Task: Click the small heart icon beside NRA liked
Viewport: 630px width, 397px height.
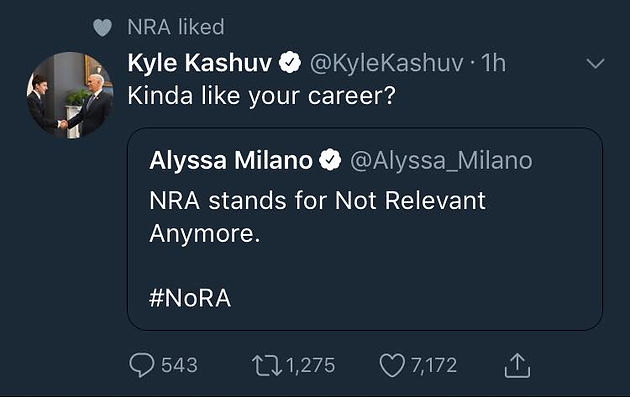Action: pyautogui.click(x=102, y=28)
